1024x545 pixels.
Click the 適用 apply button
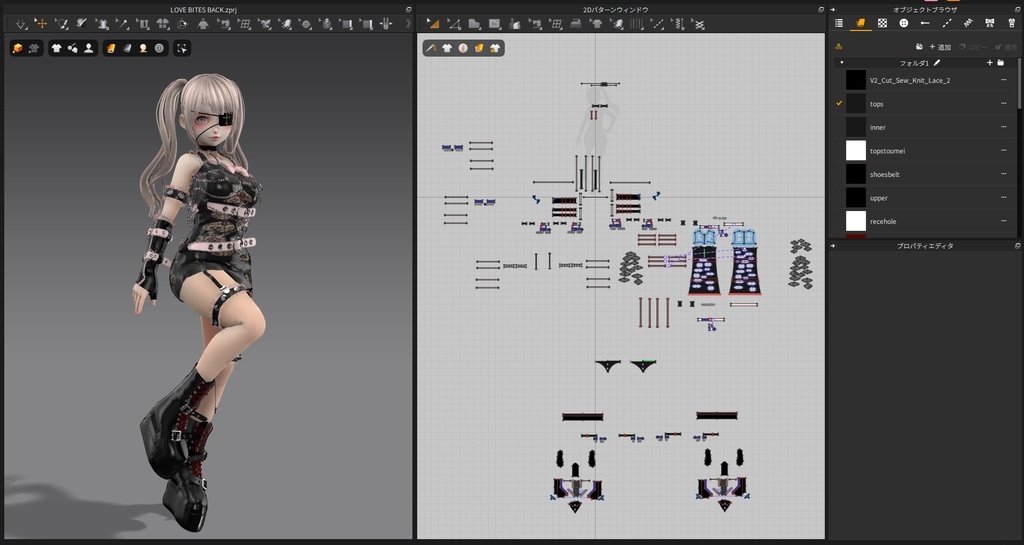point(1006,47)
